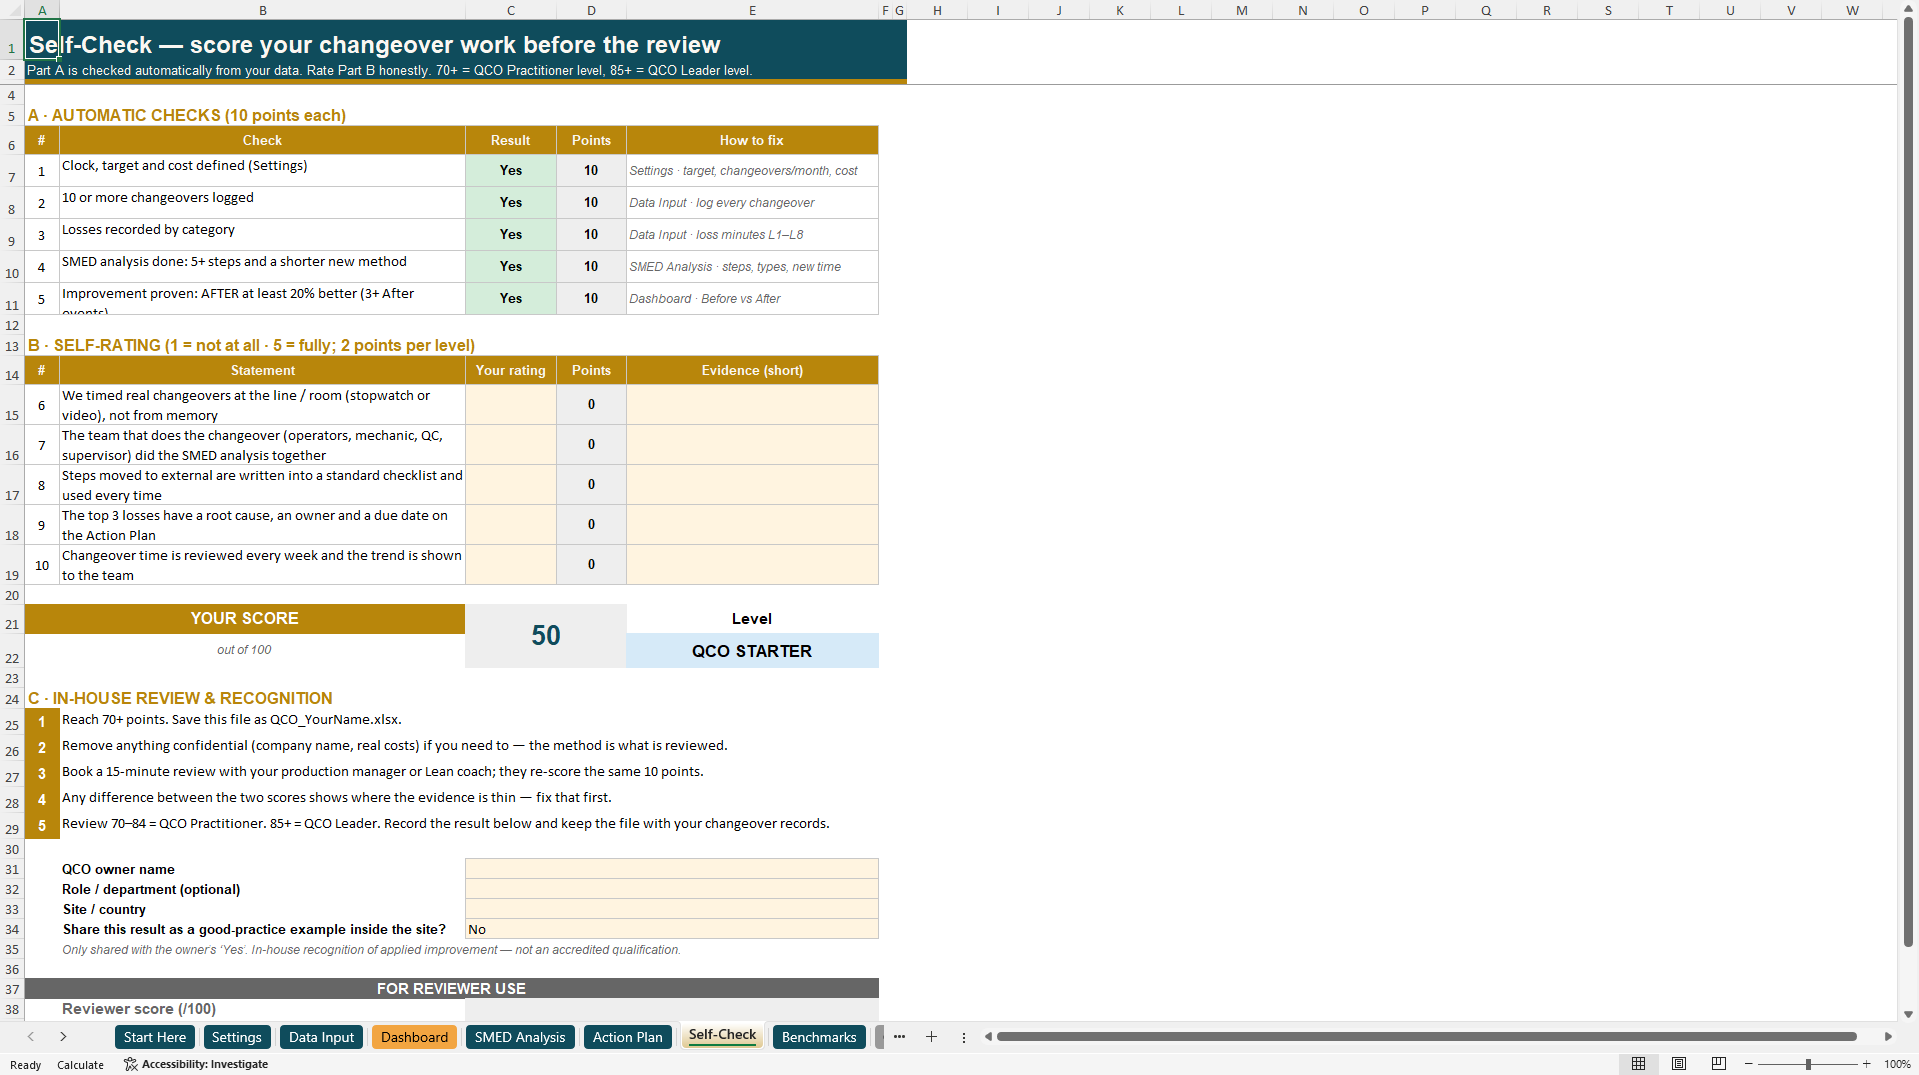The height and width of the screenshot is (1075, 1919).
Task: Zoom out with the minus icon
Action: coord(1749,1064)
